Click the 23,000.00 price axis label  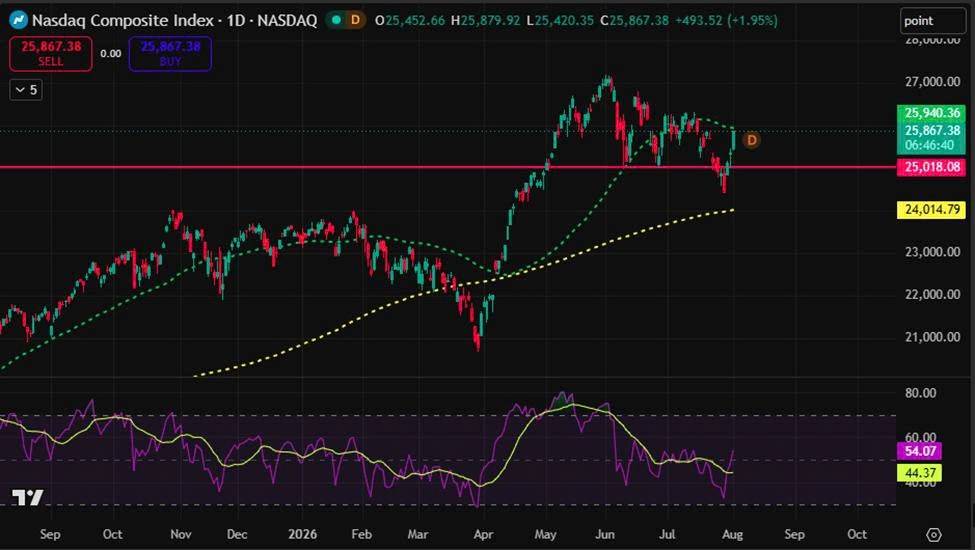(932, 252)
